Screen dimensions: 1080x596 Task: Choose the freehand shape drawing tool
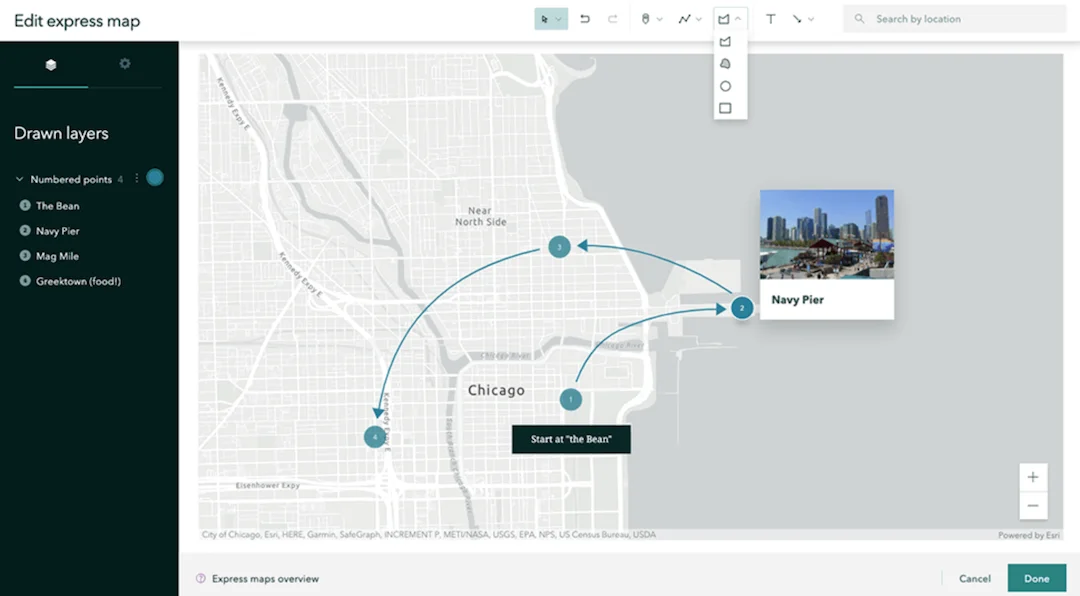(725, 64)
